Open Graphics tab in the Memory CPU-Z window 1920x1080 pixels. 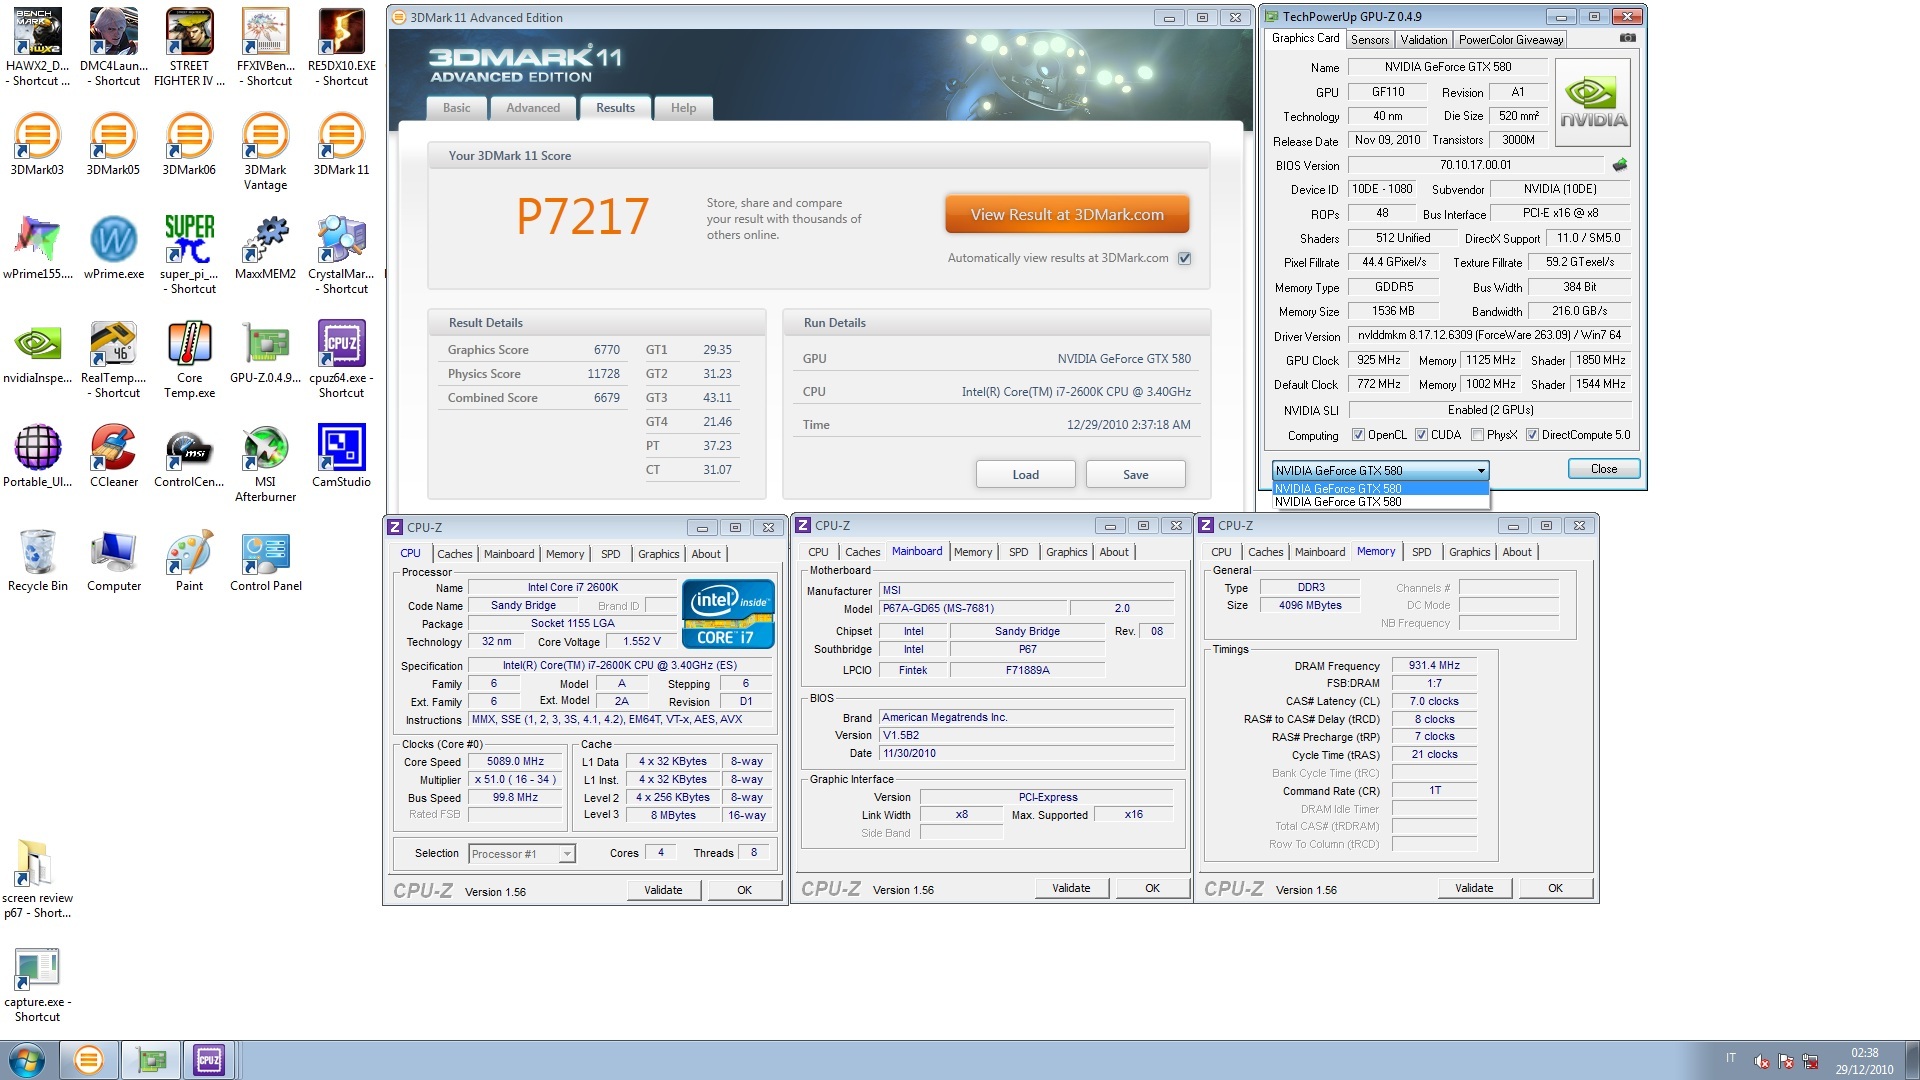click(1469, 552)
